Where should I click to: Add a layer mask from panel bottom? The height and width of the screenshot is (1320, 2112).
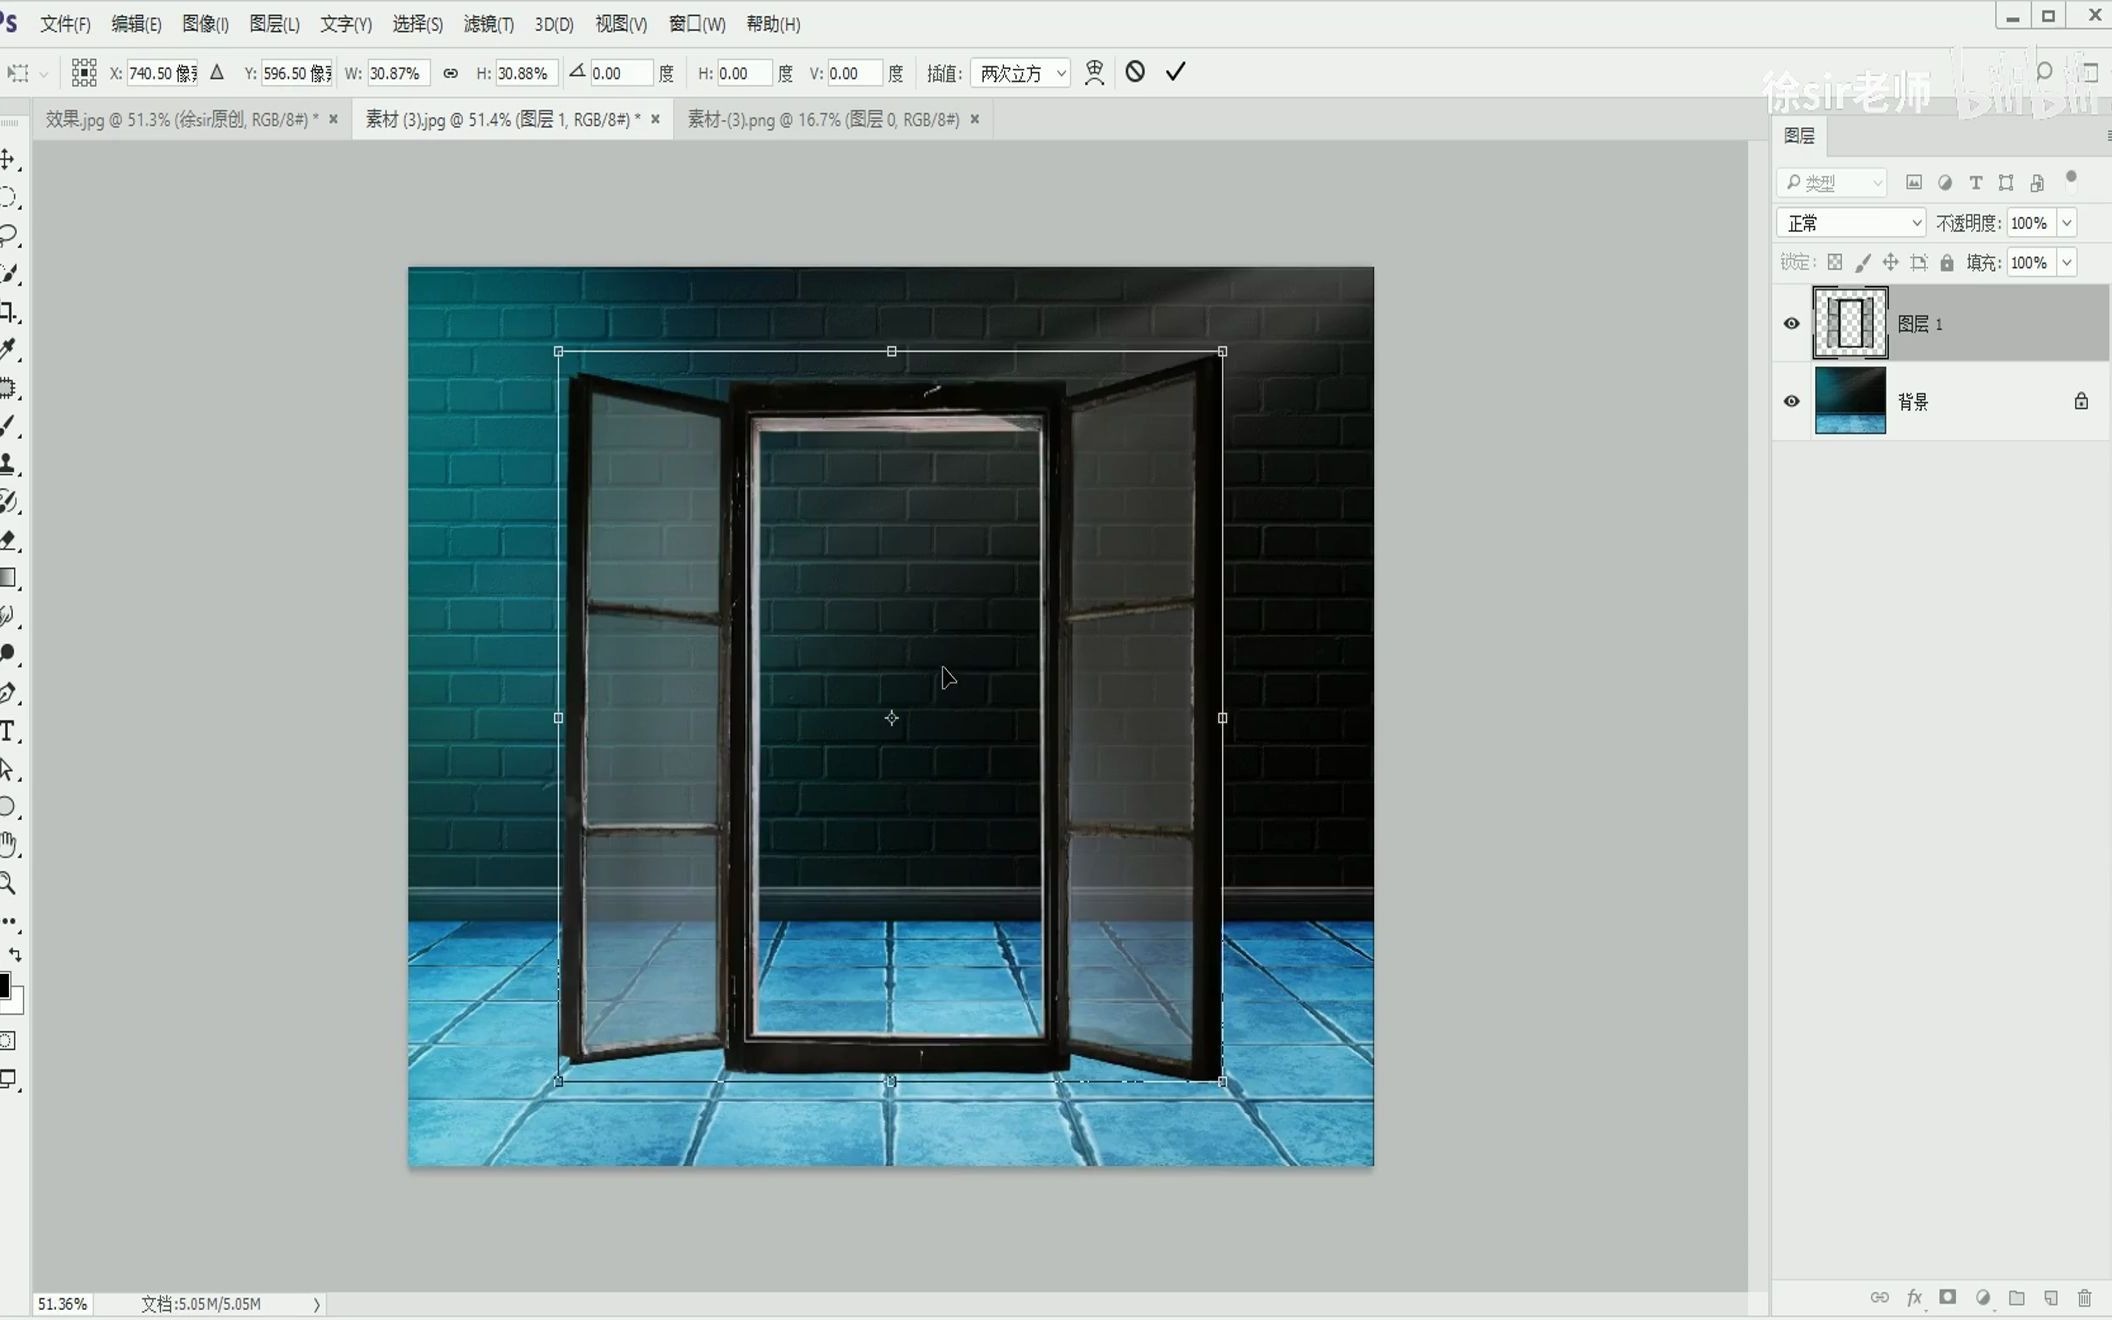pyautogui.click(x=1947, y=1298)
